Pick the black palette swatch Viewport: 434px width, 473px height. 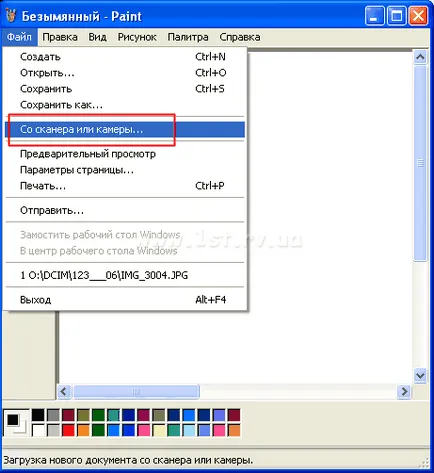tap(38, 415)
